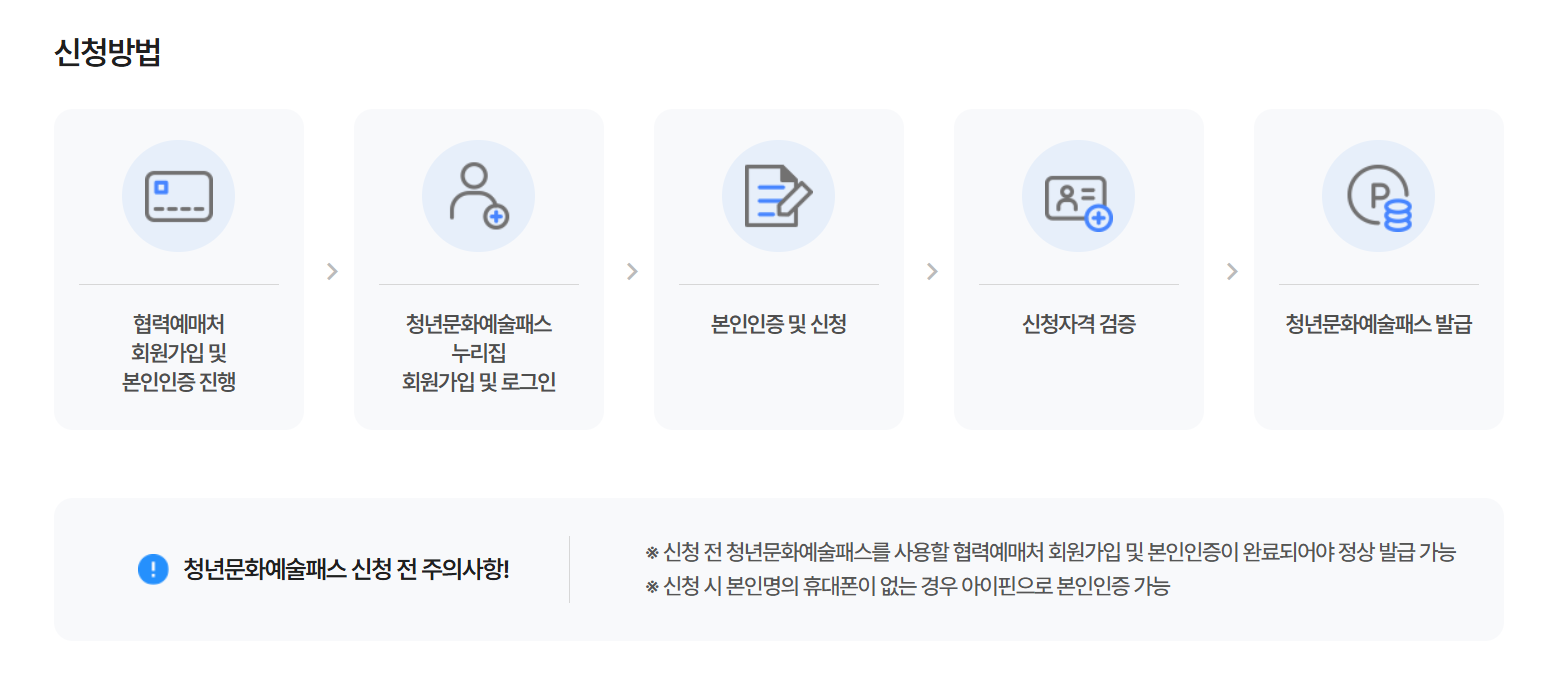Select the add-user person icon
Image resolution: width=1549 pixels, height=679 pixels.
479,196
